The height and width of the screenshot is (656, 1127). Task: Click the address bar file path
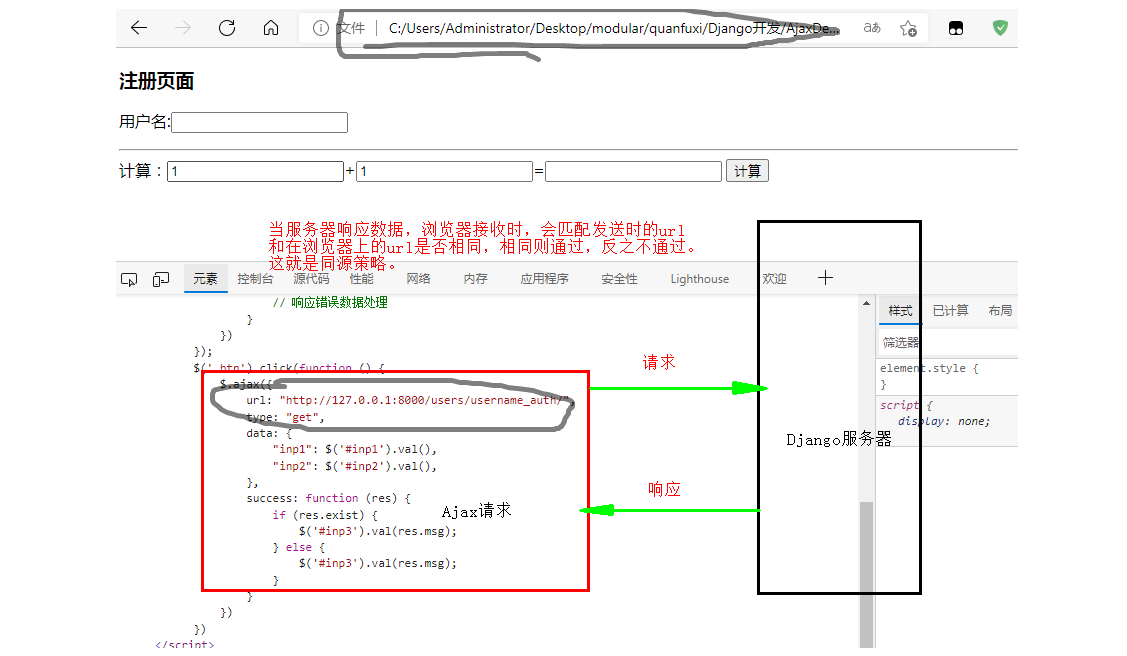point(613,28)
